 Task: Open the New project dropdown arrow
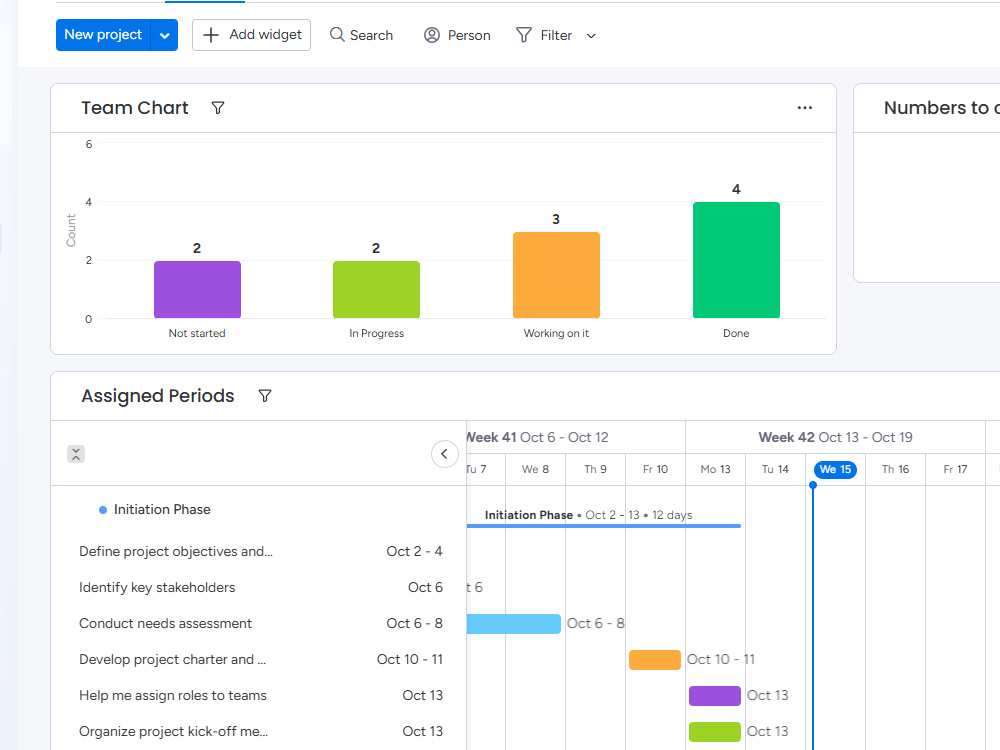coord(165,35)
